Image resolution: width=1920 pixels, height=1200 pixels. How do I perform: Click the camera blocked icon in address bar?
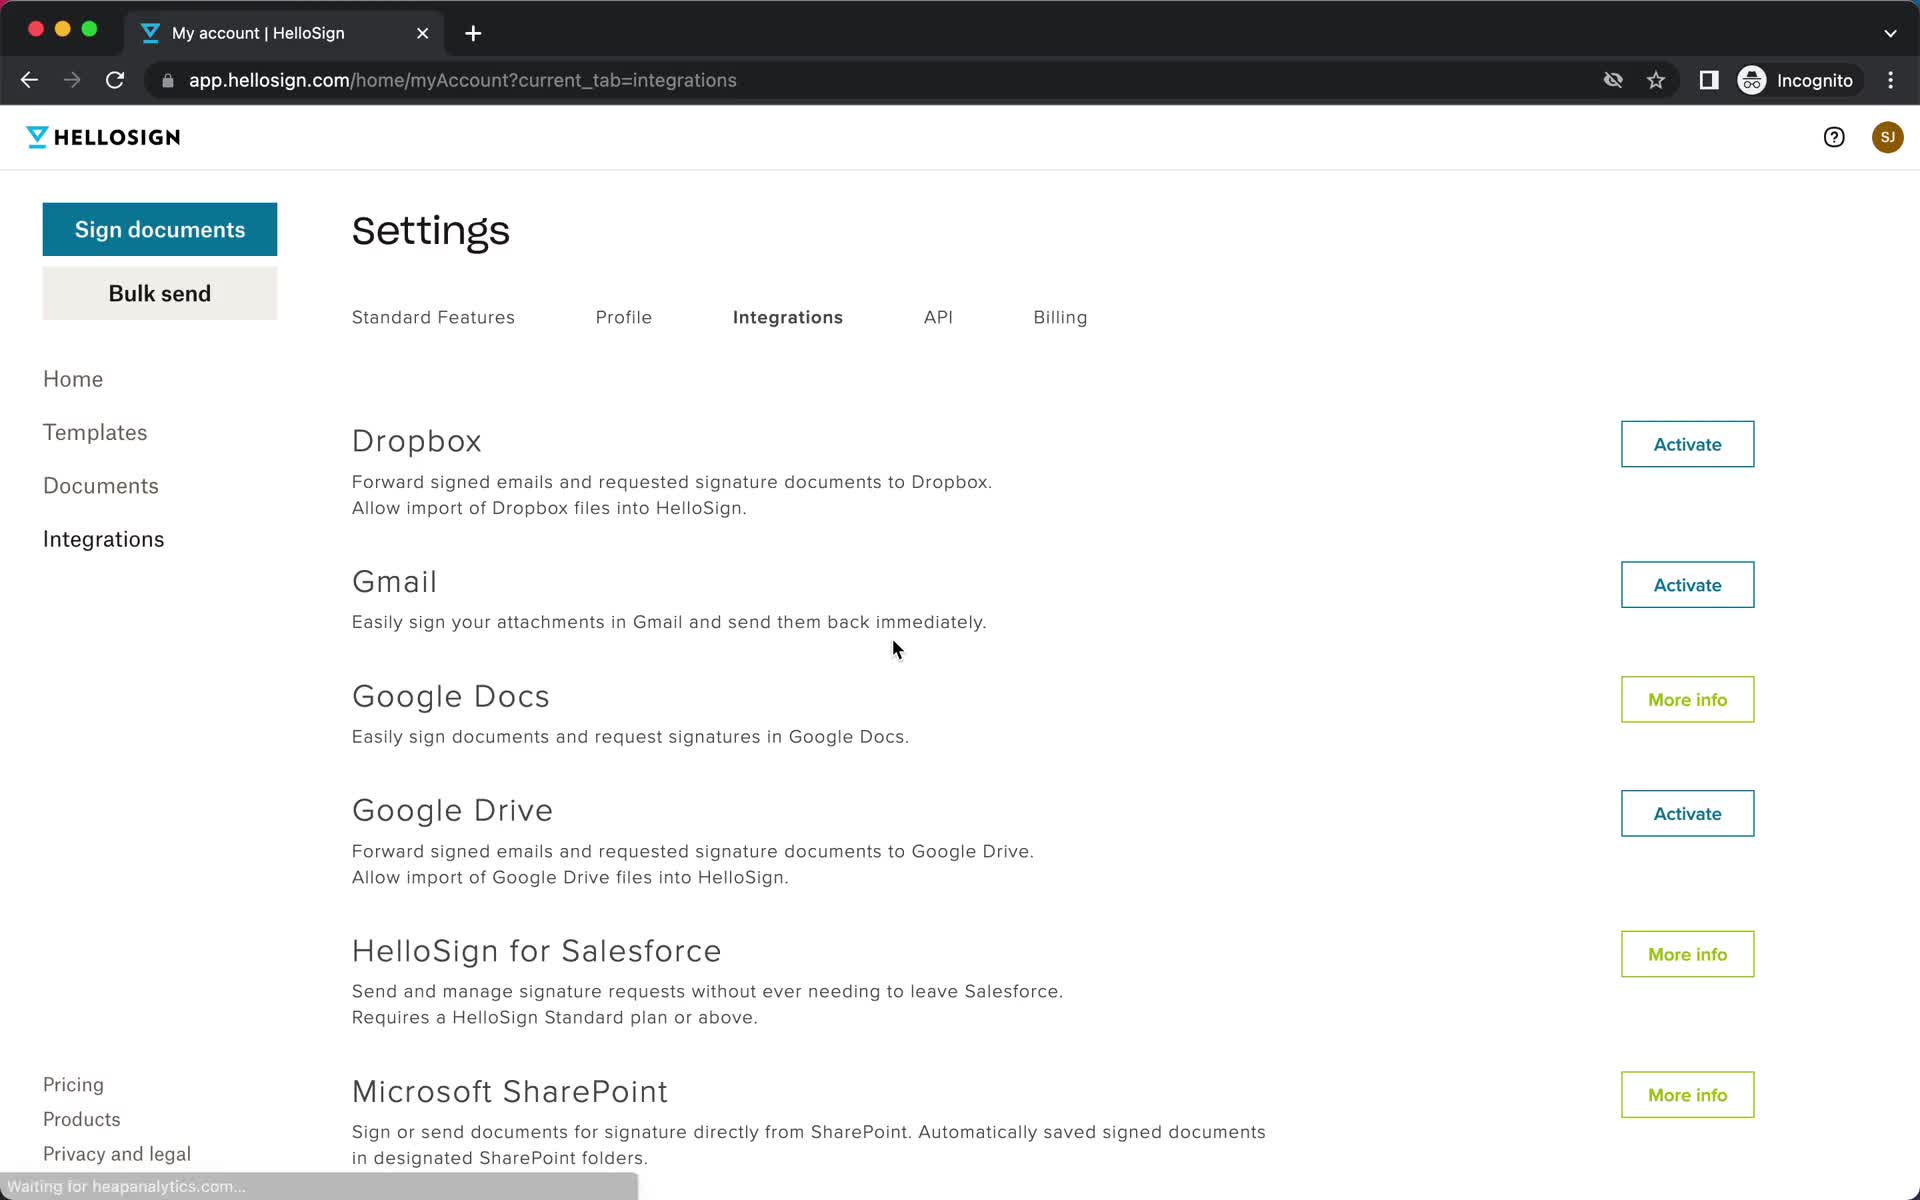click(1613, 80)
